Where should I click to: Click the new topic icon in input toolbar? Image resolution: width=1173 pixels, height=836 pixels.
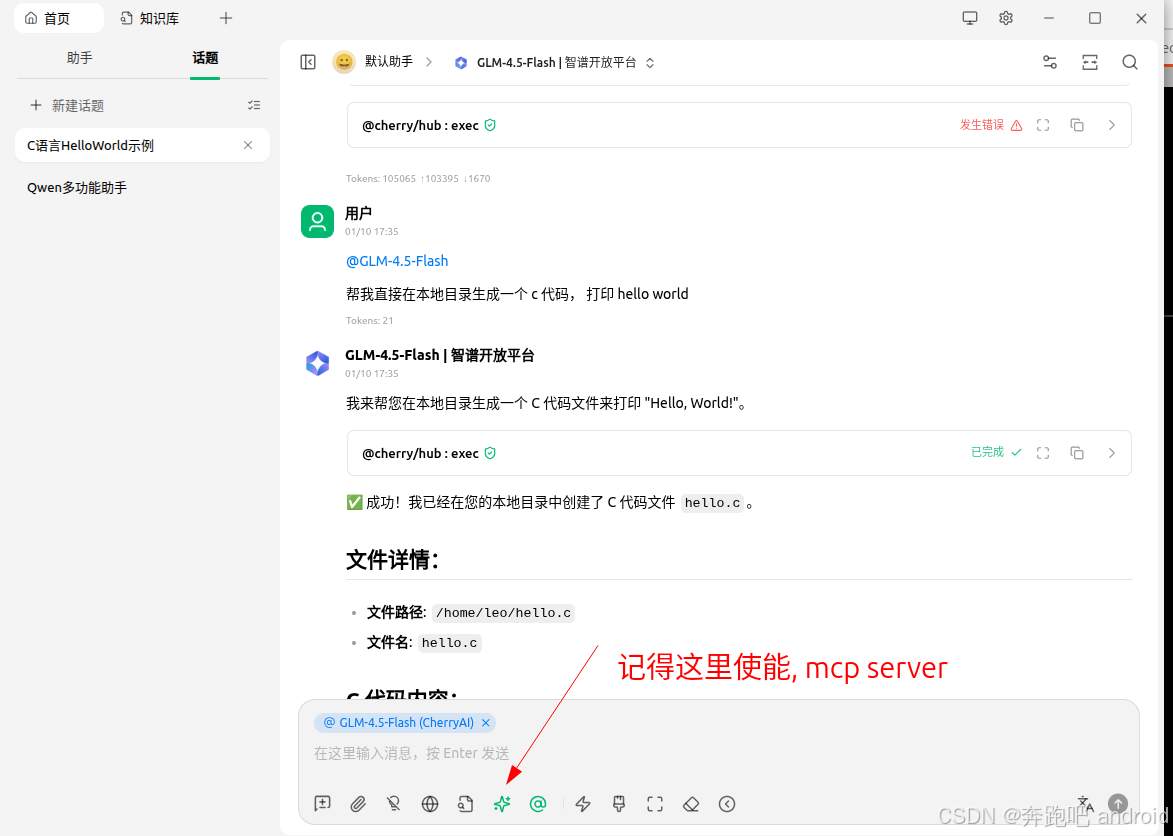point(322,804)
